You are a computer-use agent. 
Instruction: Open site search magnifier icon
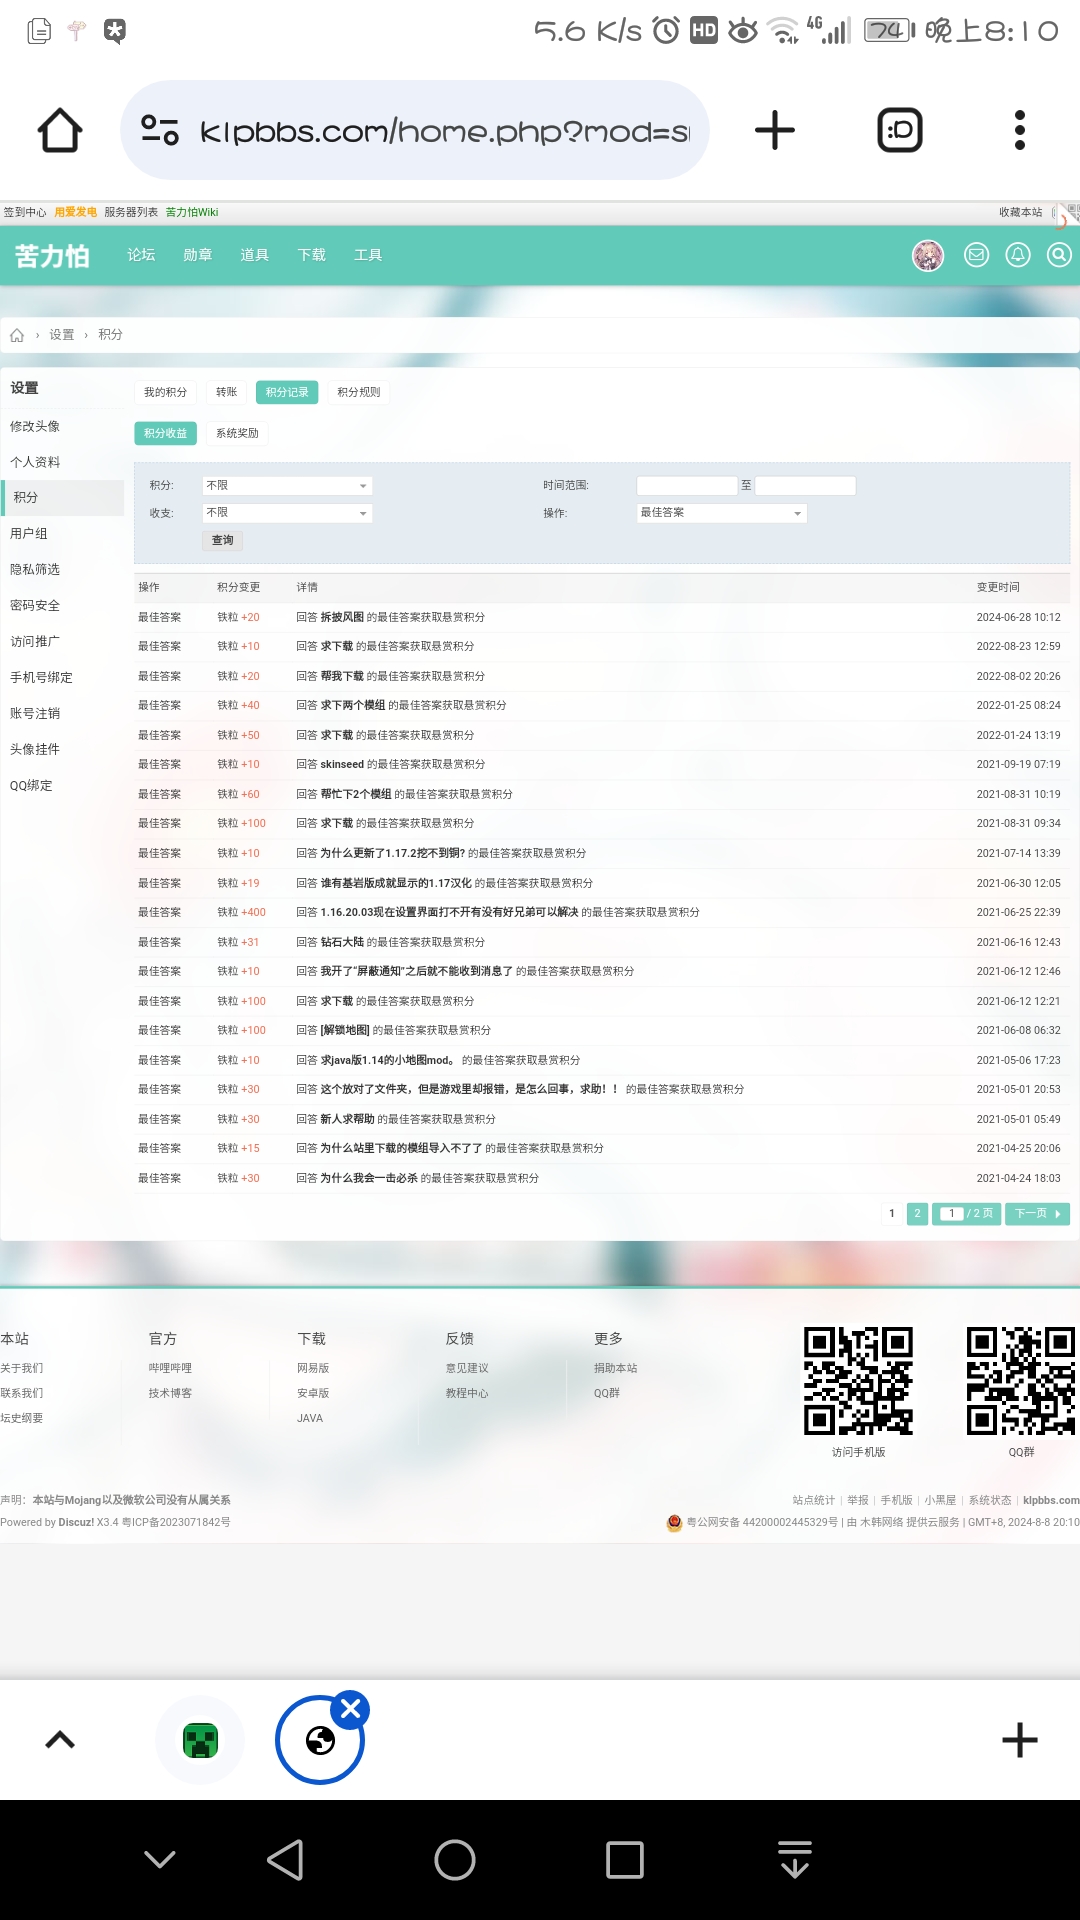(x=1059, y=255)
